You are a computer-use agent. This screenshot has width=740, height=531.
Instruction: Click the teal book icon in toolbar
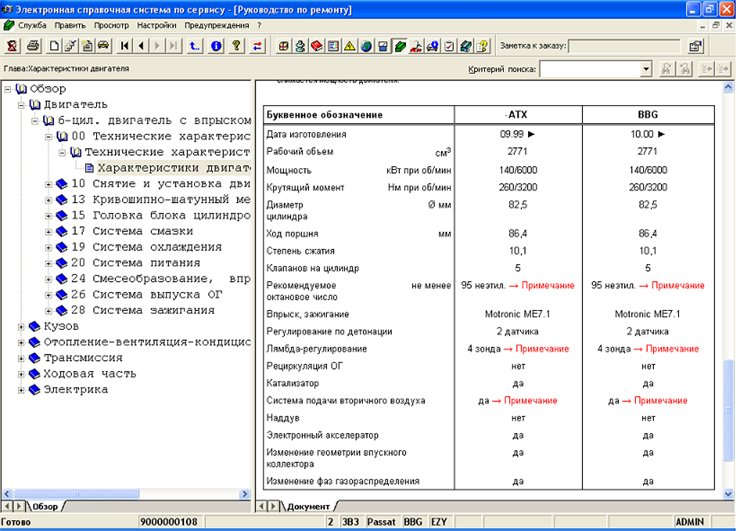[466, 46]
